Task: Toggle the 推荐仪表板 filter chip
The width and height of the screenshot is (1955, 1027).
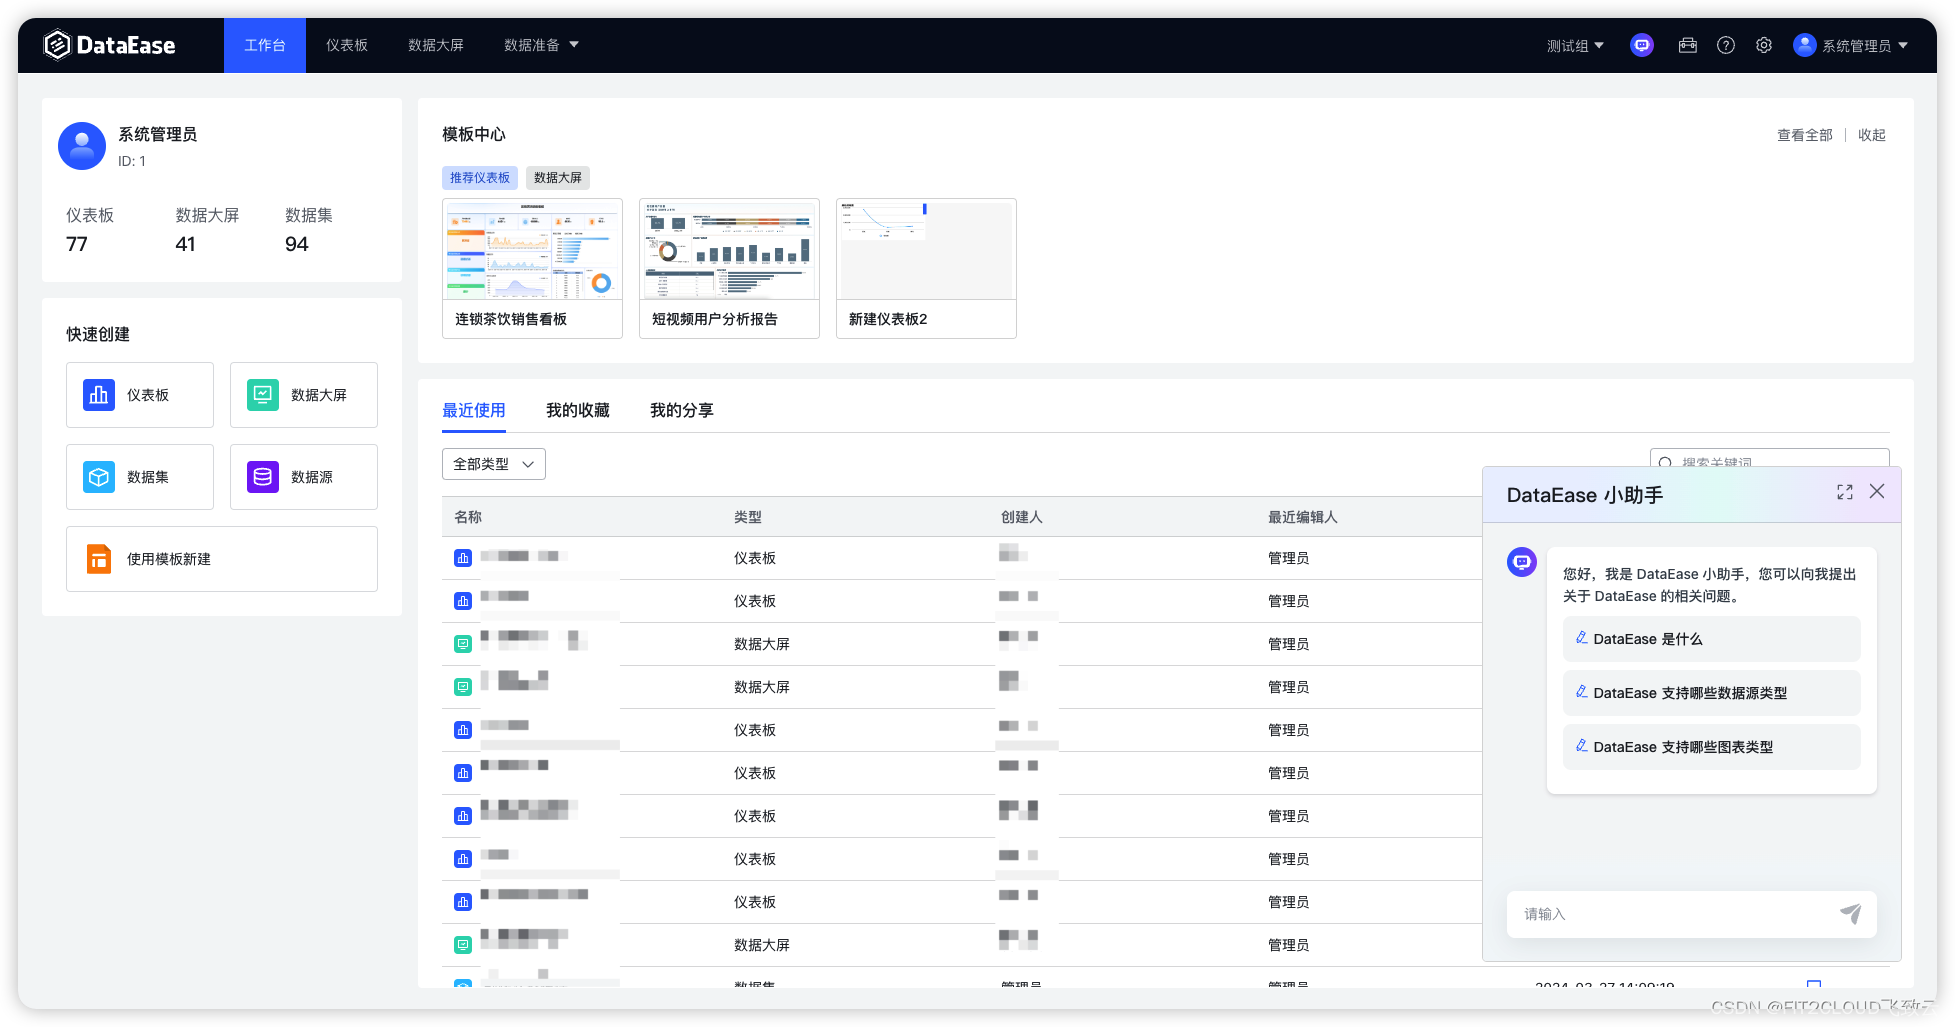Action: tap(479, 177)
